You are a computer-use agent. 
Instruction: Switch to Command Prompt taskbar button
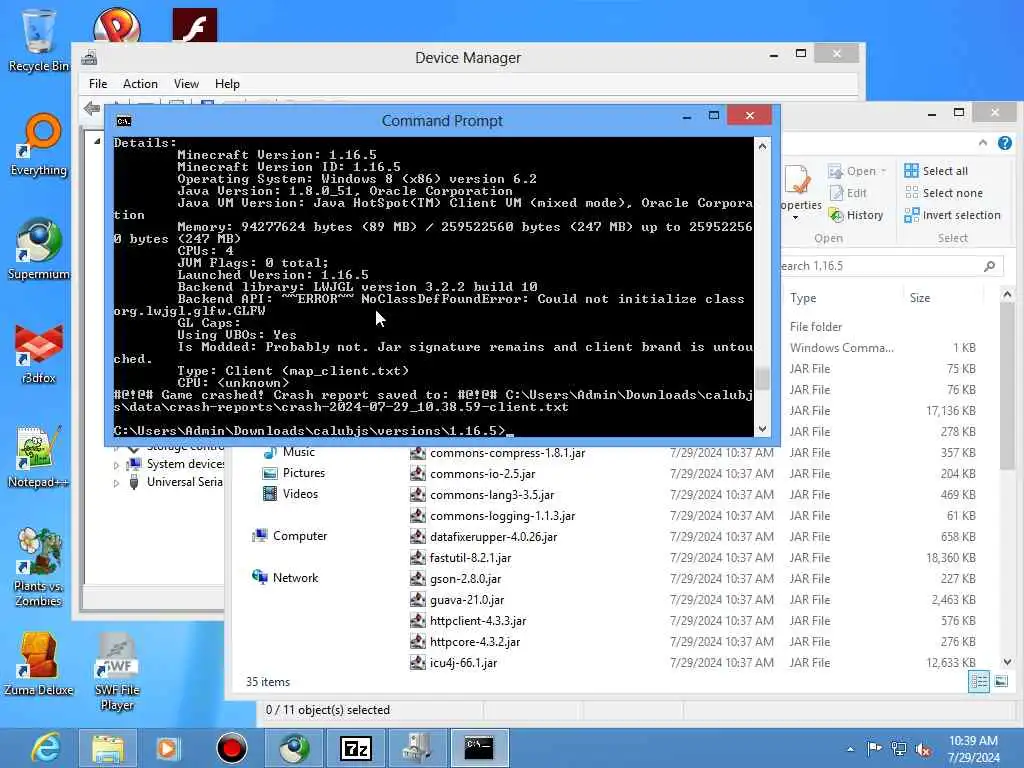pos(479,748)
